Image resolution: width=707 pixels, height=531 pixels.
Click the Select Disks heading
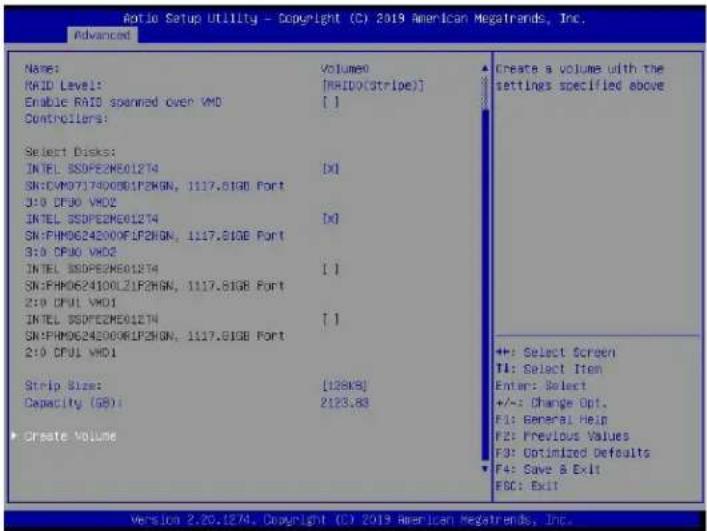pyautogui.click(x=70, y=152)
